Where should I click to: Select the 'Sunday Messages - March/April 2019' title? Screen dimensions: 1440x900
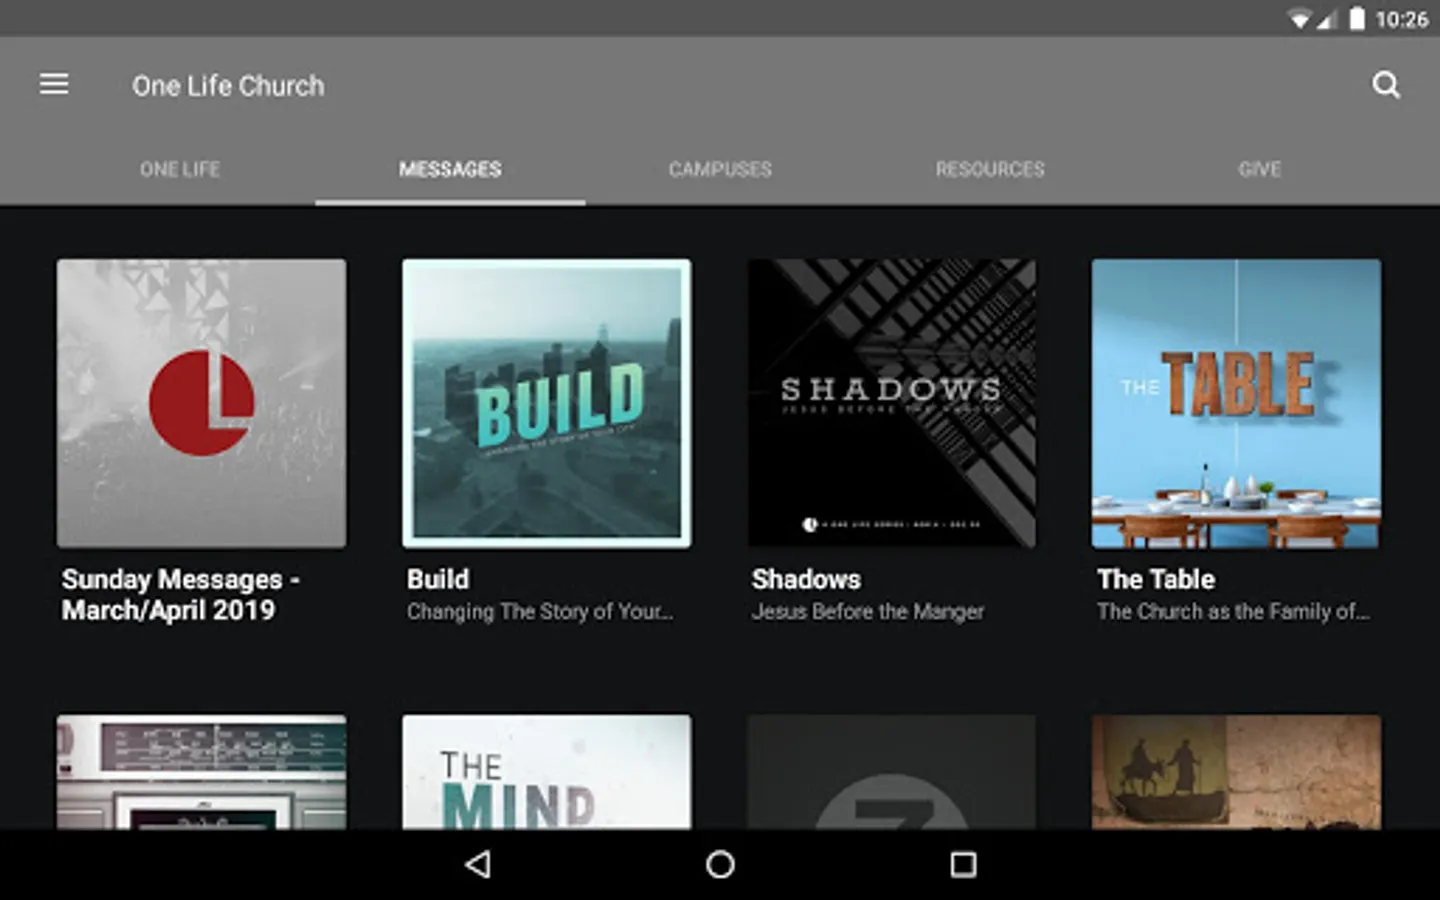(x=181, y=595)
